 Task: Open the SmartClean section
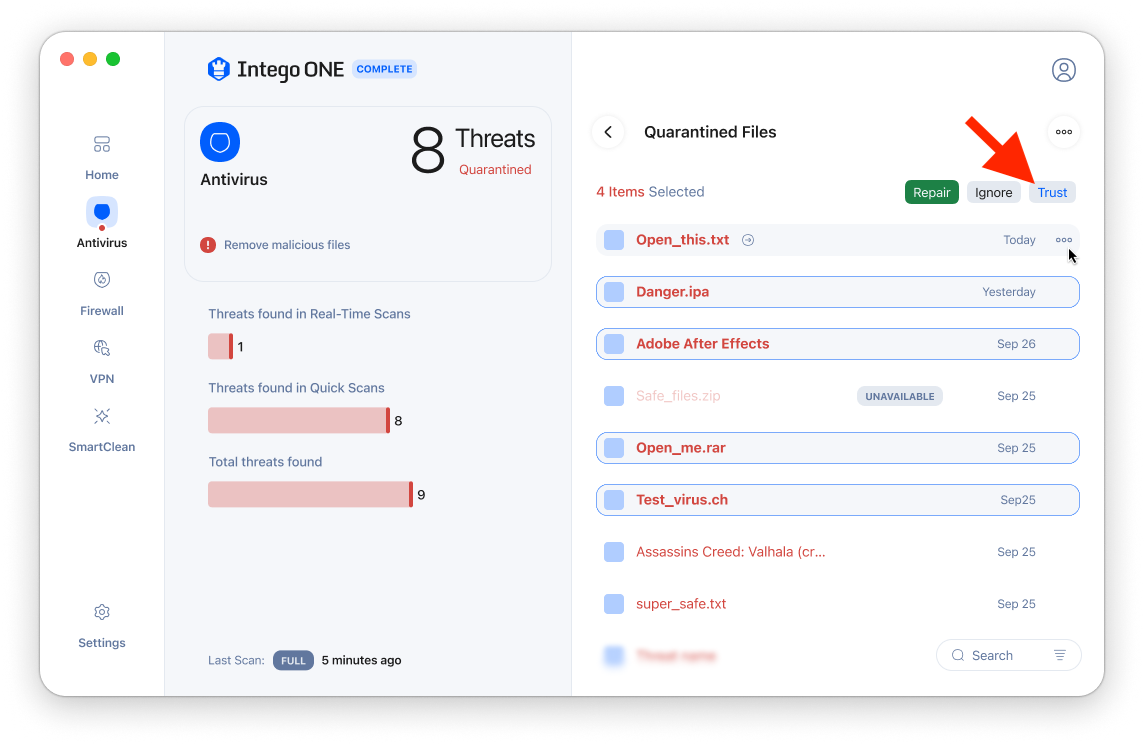[101, 430]
